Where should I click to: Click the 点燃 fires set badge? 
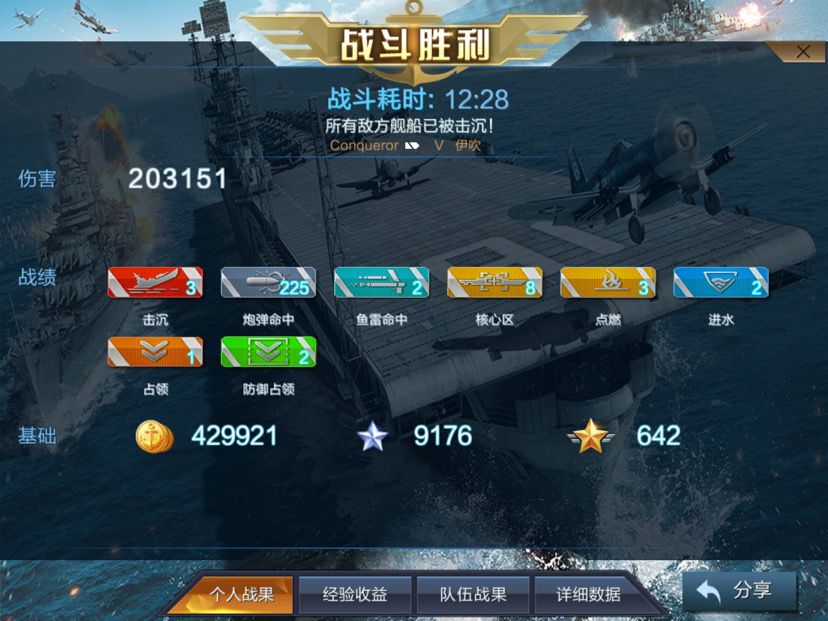coord(608,283)
